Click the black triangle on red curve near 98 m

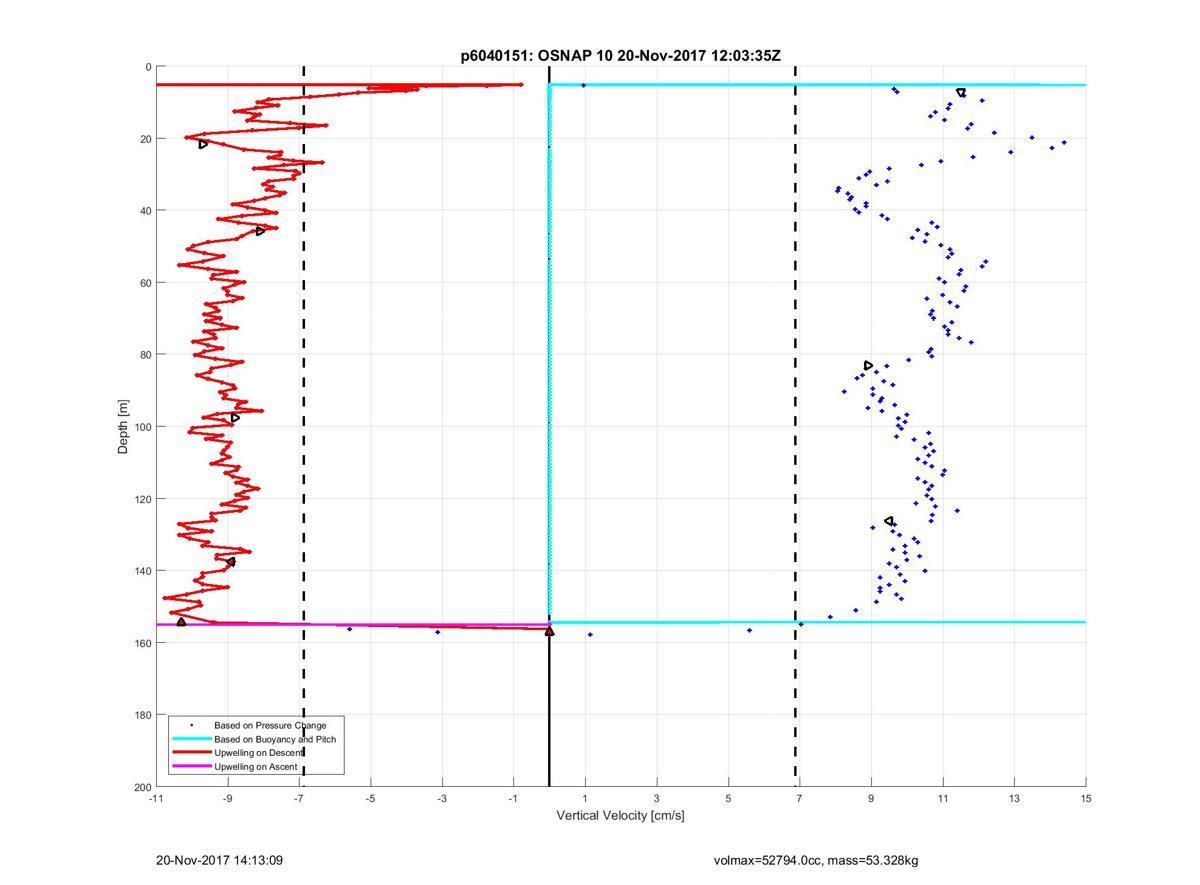point(235,417)
